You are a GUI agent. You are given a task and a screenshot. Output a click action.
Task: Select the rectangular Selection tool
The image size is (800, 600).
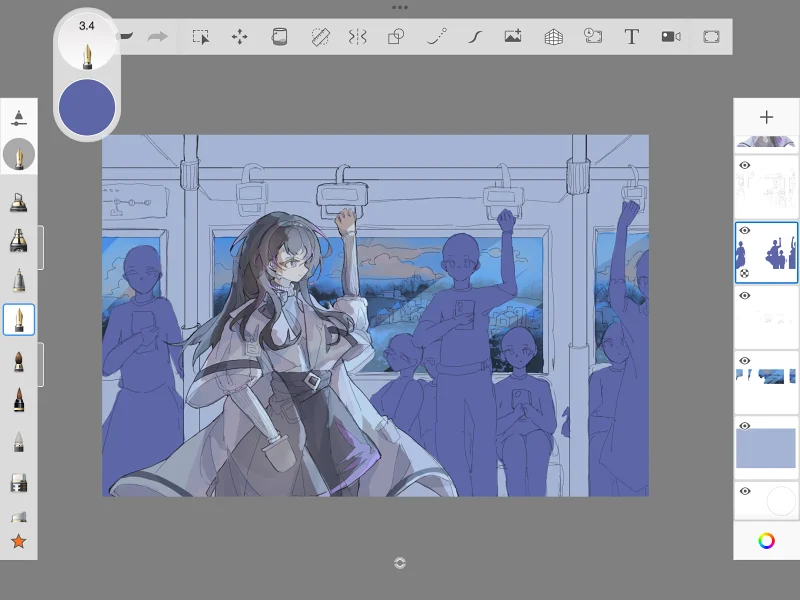(201, 37)
